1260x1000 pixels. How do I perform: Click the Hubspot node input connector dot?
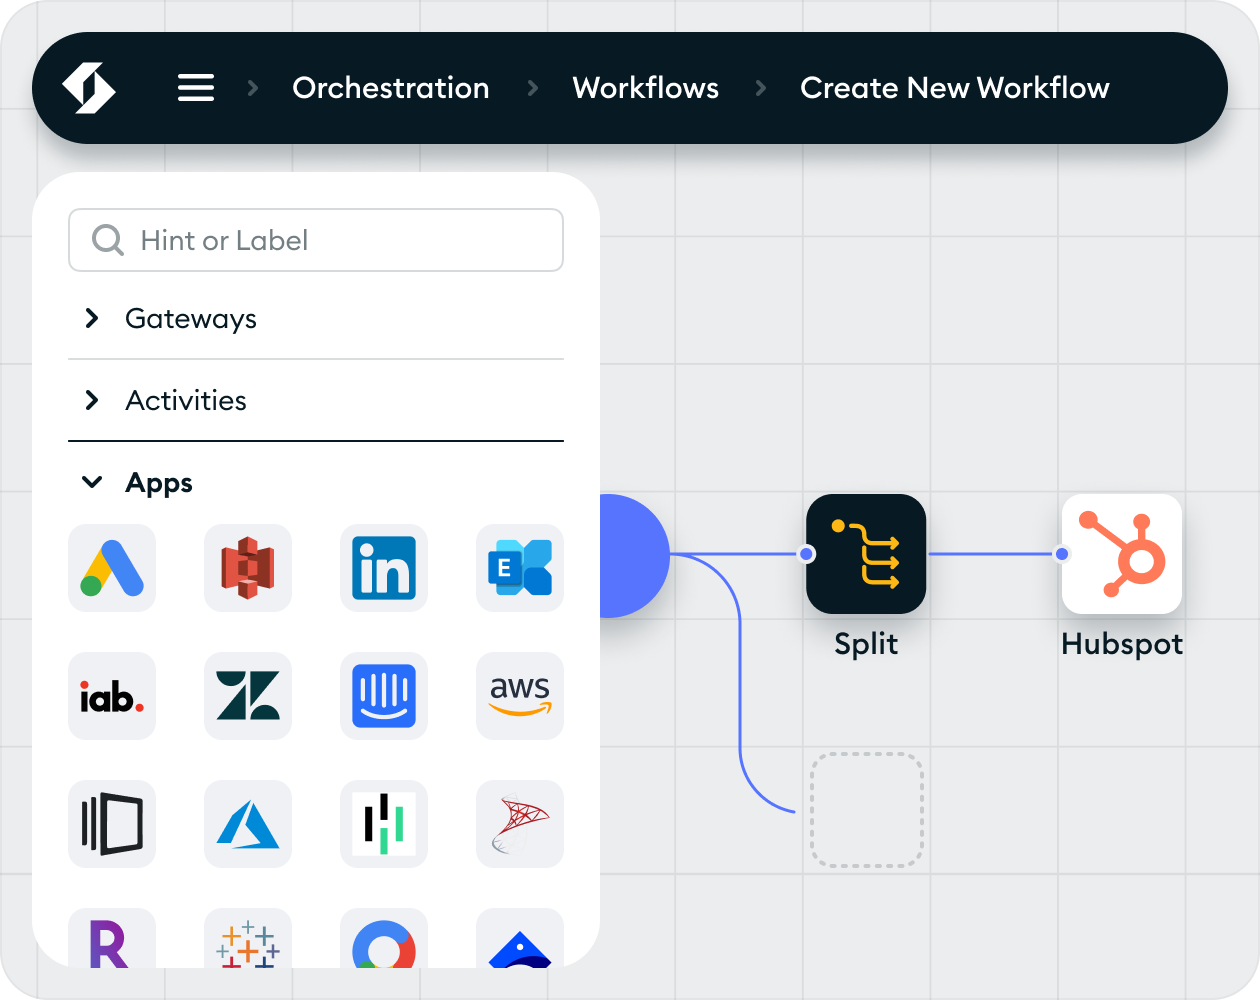pos(1062,554)
